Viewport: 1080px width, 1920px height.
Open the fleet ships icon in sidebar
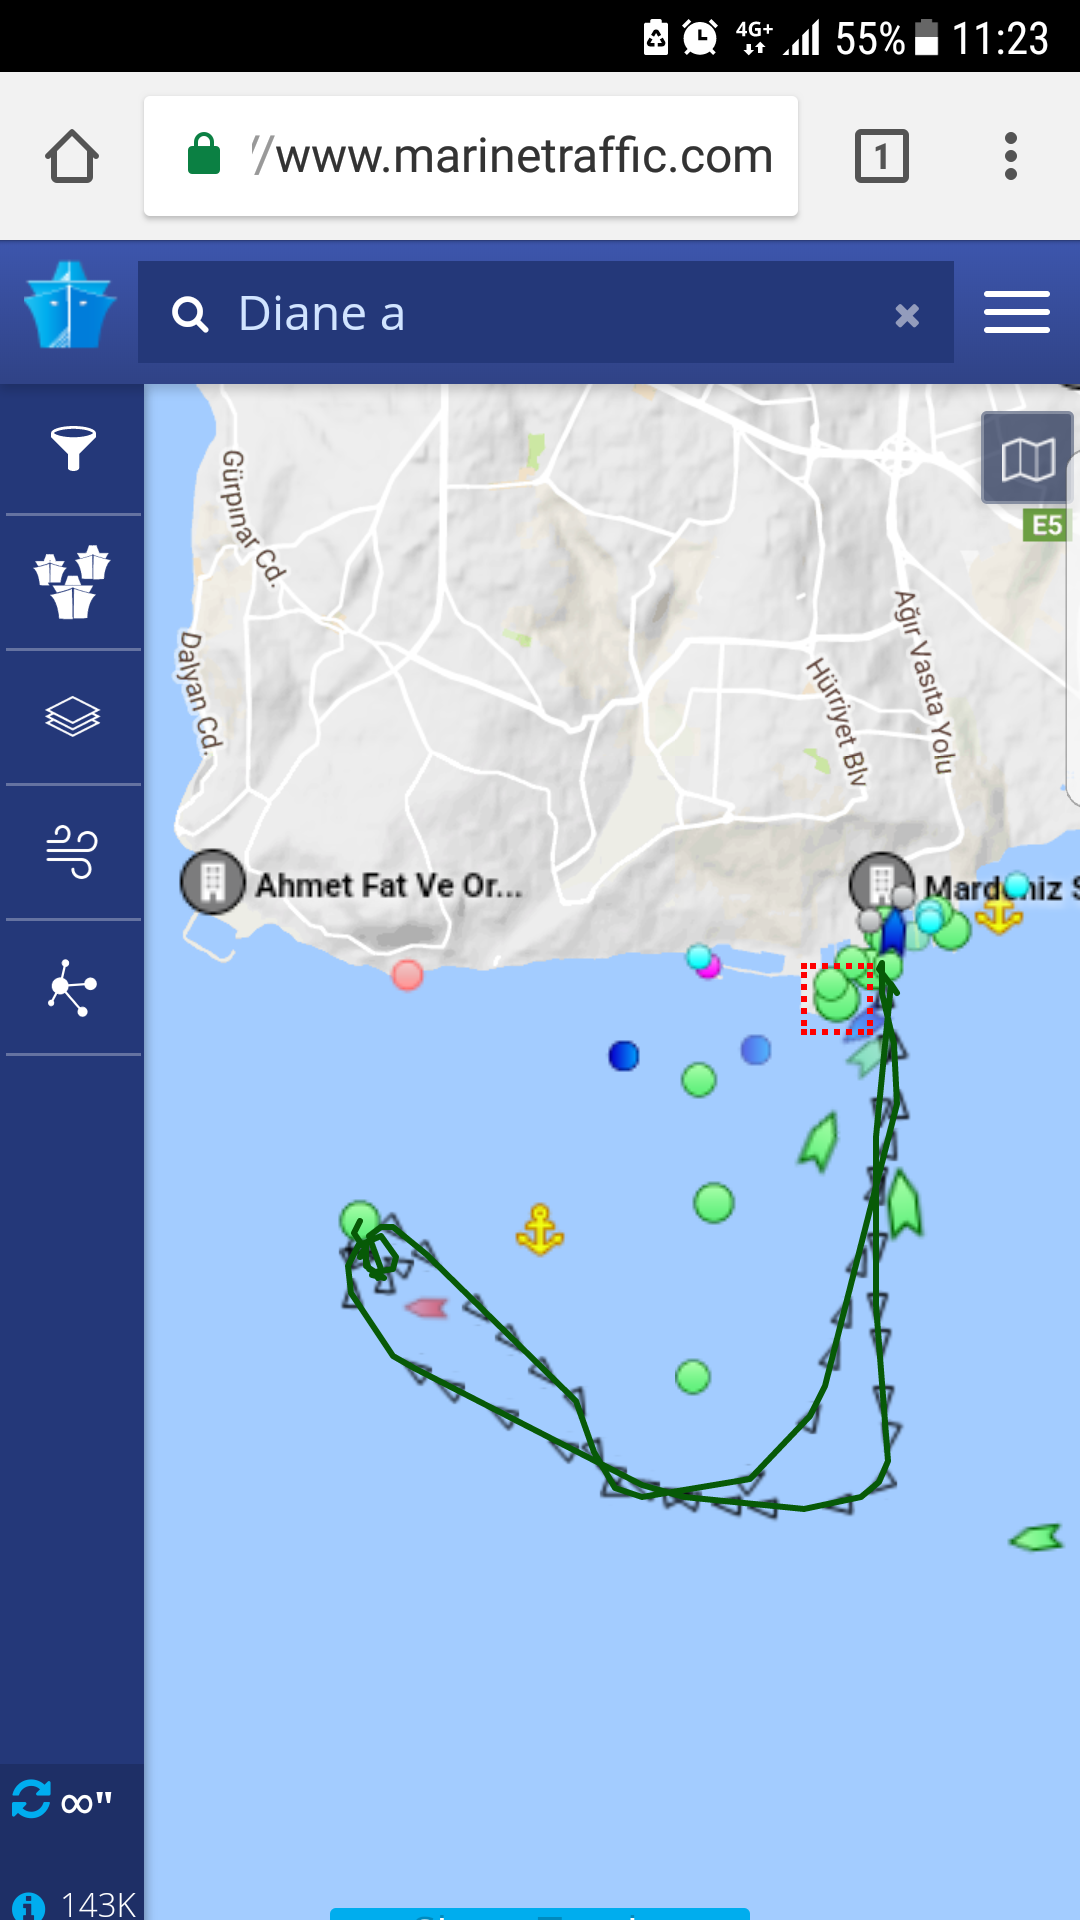(72, 582)
